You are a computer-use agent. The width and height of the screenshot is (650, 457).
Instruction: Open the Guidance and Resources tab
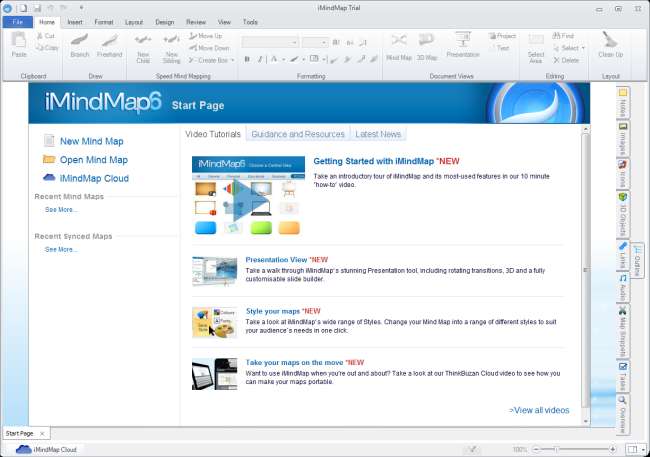298,134
